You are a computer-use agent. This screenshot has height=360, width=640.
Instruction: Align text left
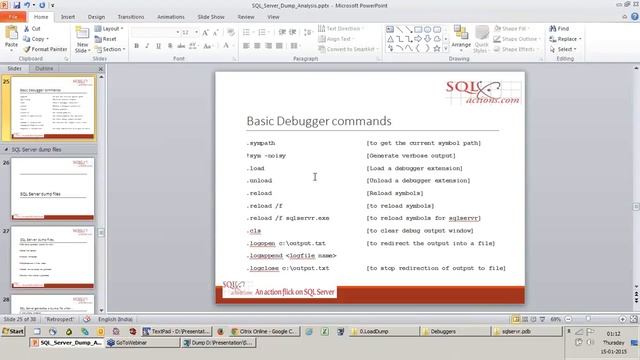click(246, 46)
